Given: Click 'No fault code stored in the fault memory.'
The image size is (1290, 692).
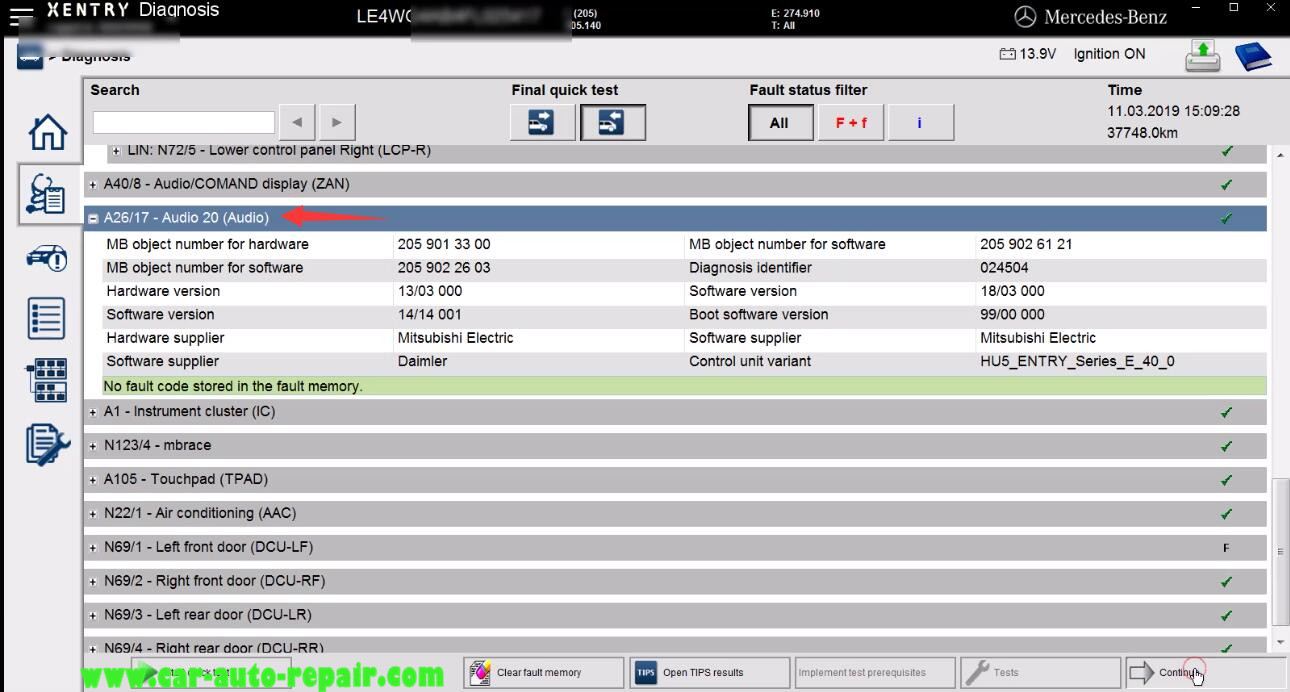Looking at the screenshot, I should pyautogui.click(x=234, y=386).
